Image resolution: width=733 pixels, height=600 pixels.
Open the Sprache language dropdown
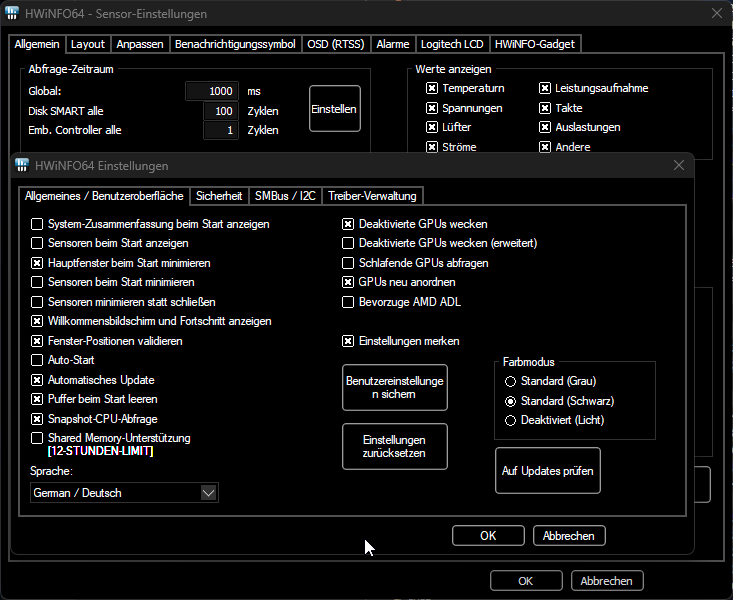tap(124, 493)
